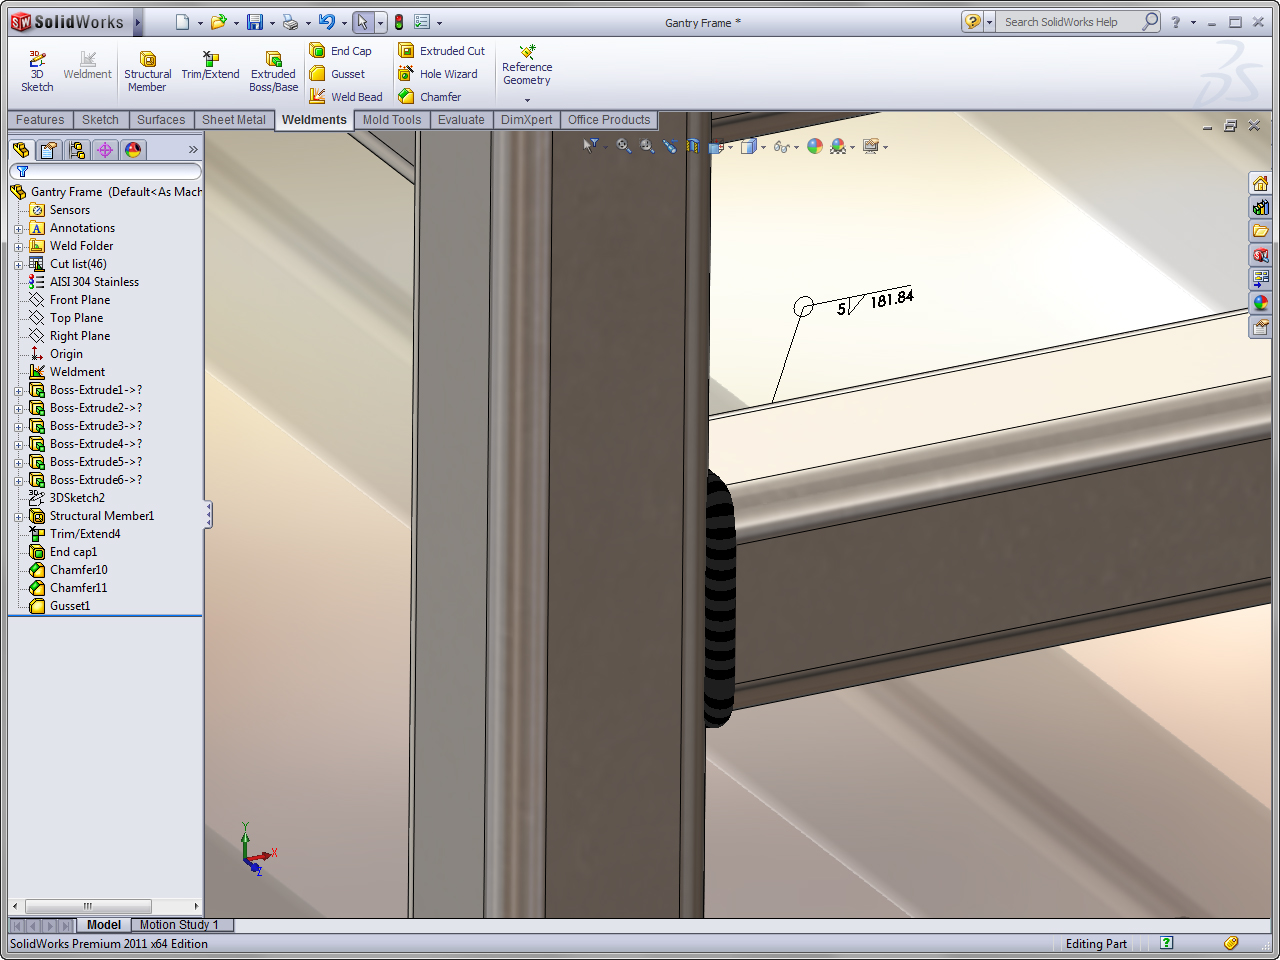Screen dimensions: 1280x960
Task: Select Gusset1 in the feature tree
Action: tap(70, 606)
